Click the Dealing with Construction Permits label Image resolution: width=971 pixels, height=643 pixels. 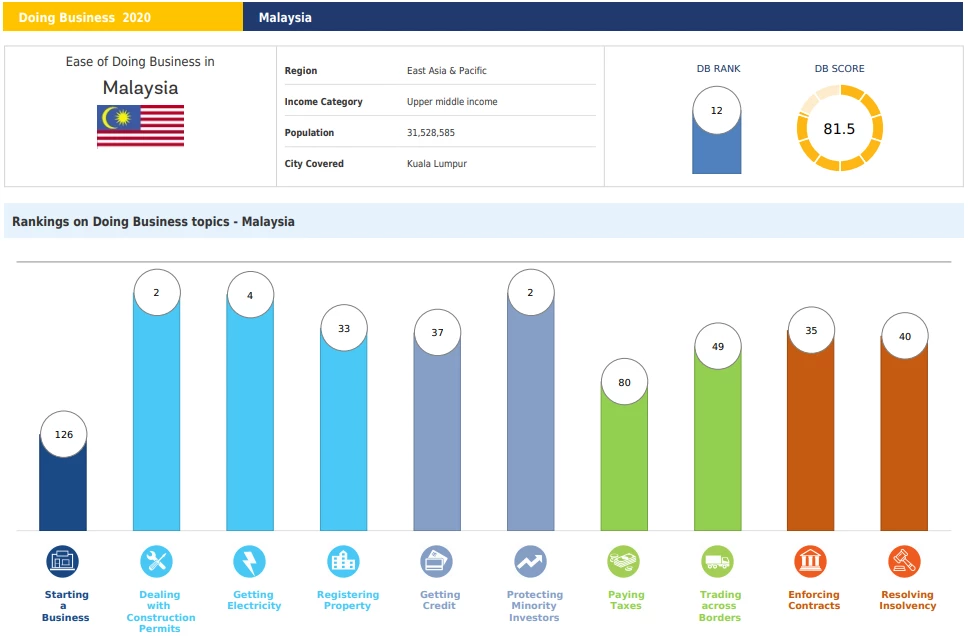point(160,611)
